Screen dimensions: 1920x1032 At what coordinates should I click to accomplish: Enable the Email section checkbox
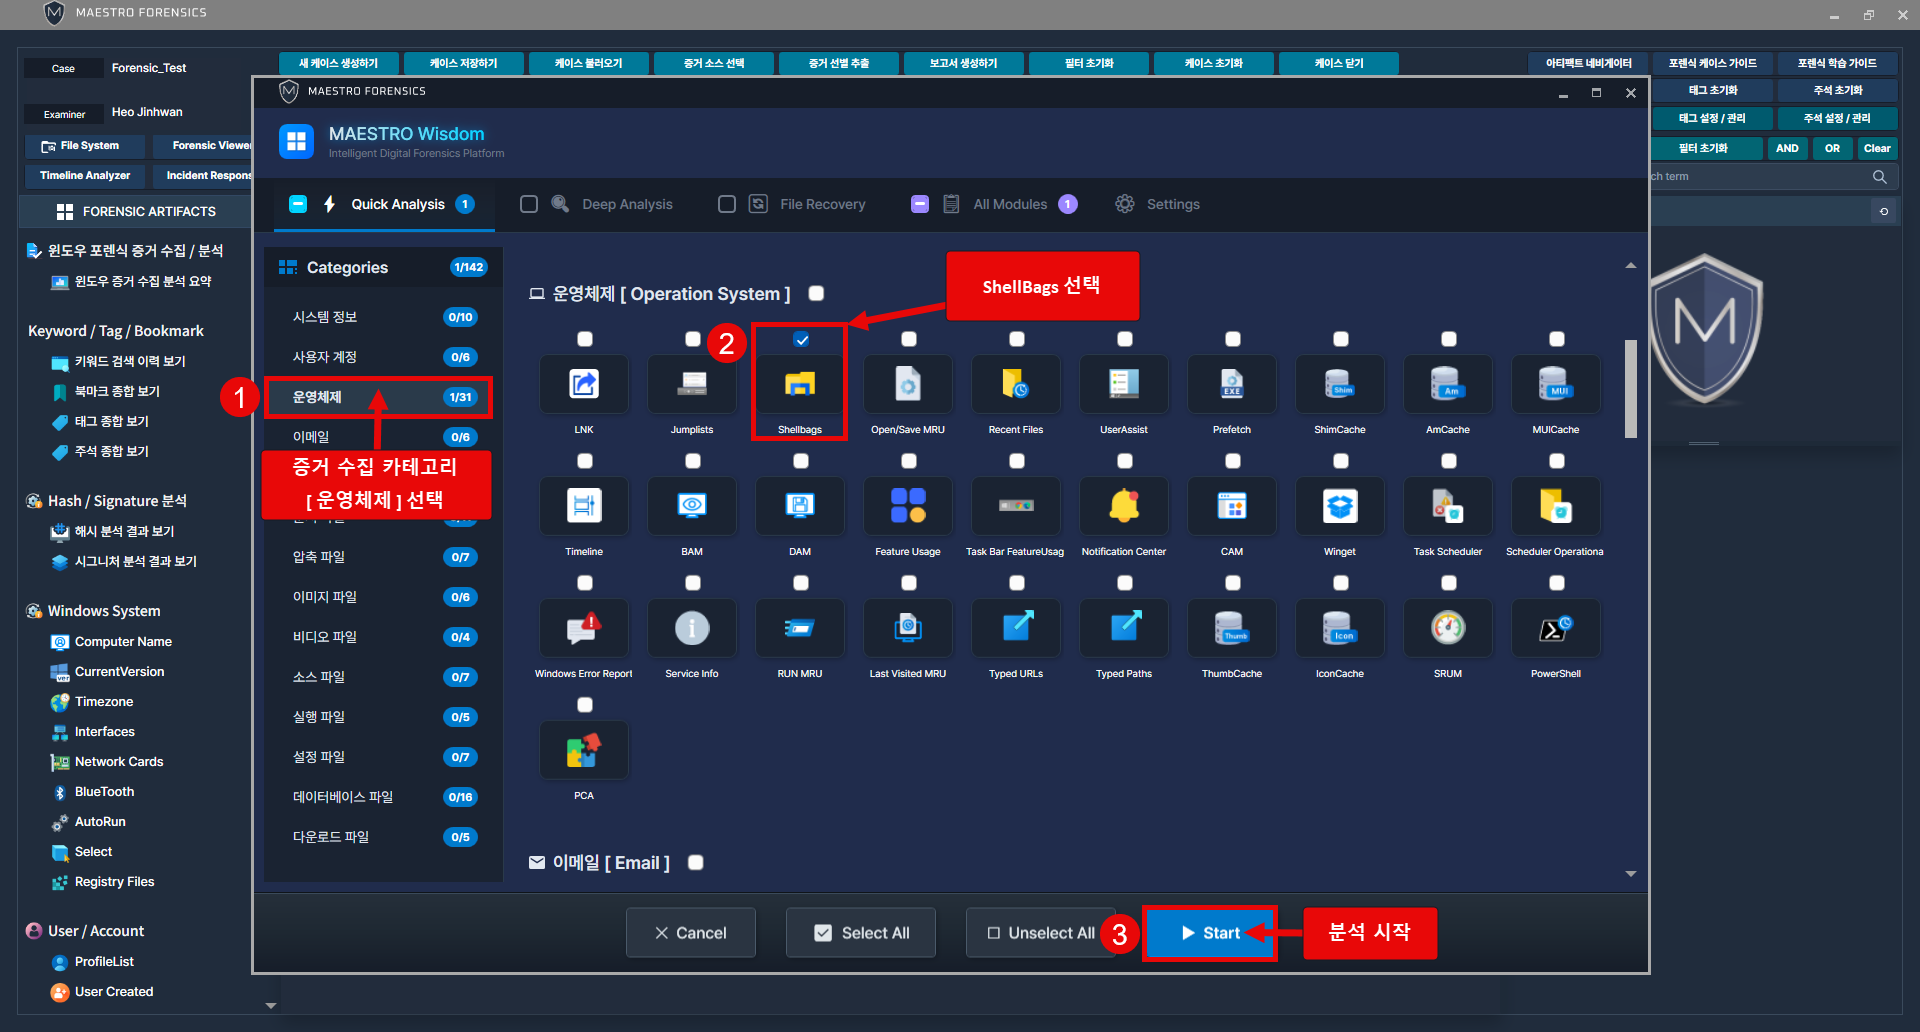tap(696, 862)
